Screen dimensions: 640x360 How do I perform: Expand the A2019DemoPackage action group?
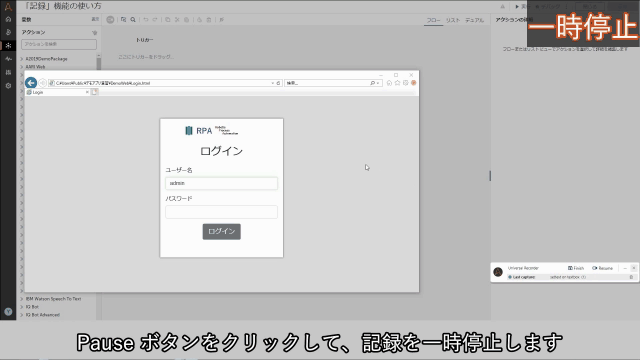coord(22,59)
